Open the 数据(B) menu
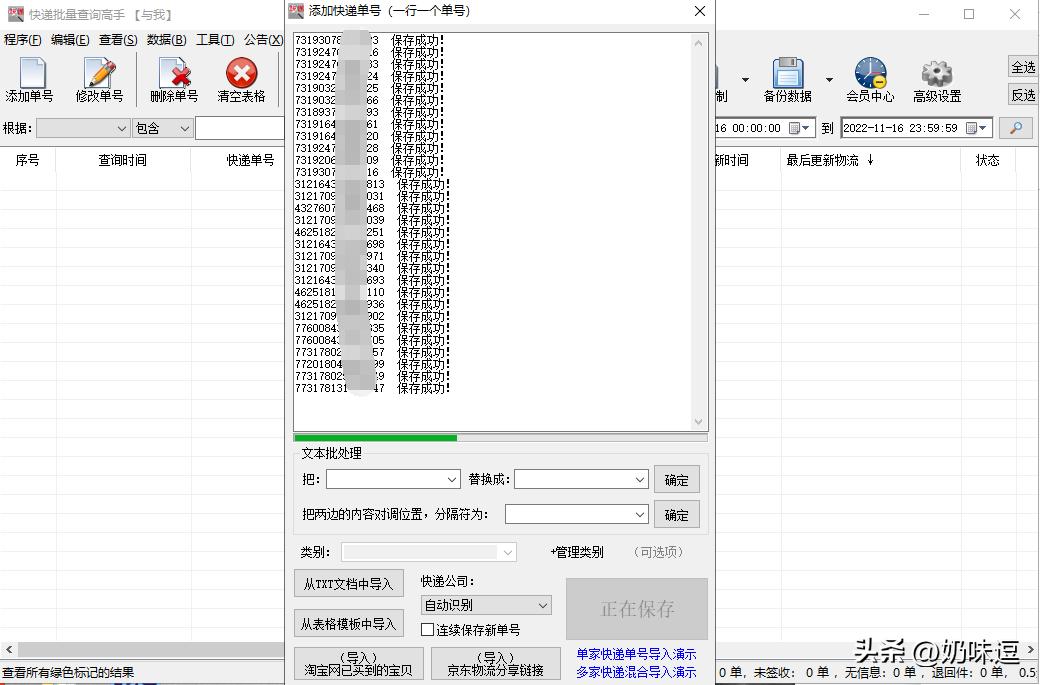 point(166,40)
